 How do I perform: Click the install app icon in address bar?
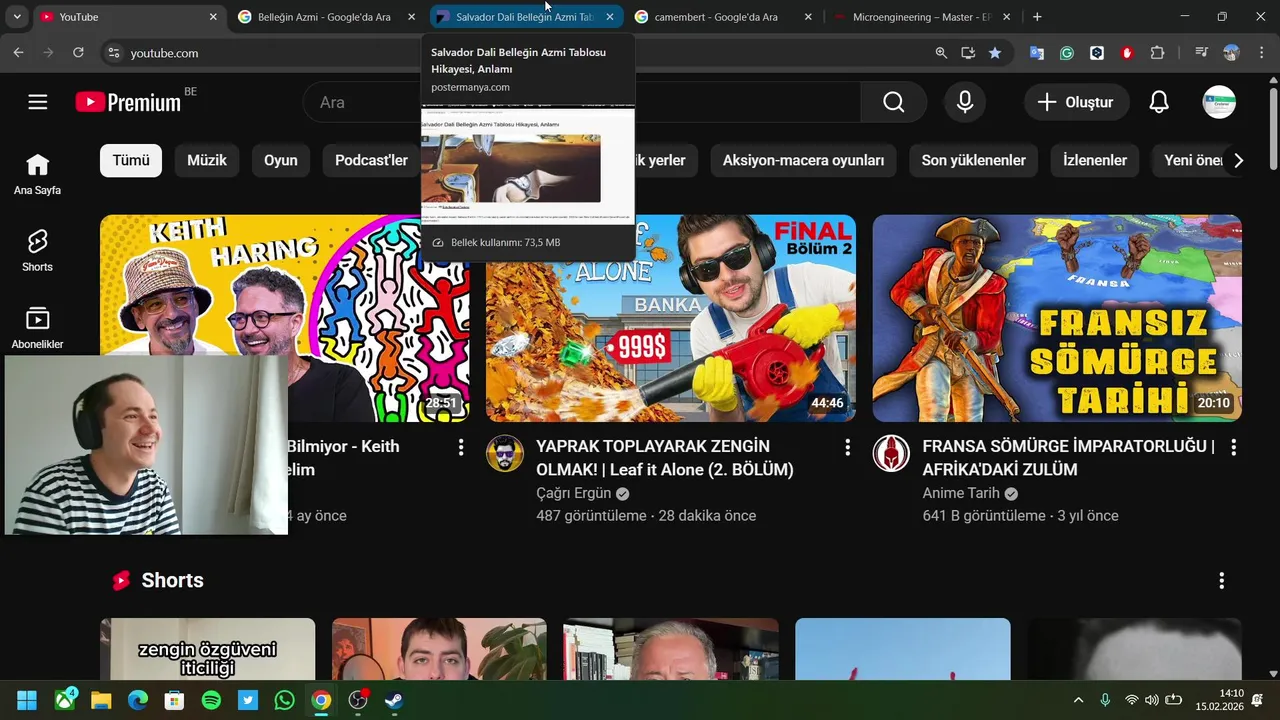coord(968,53)
